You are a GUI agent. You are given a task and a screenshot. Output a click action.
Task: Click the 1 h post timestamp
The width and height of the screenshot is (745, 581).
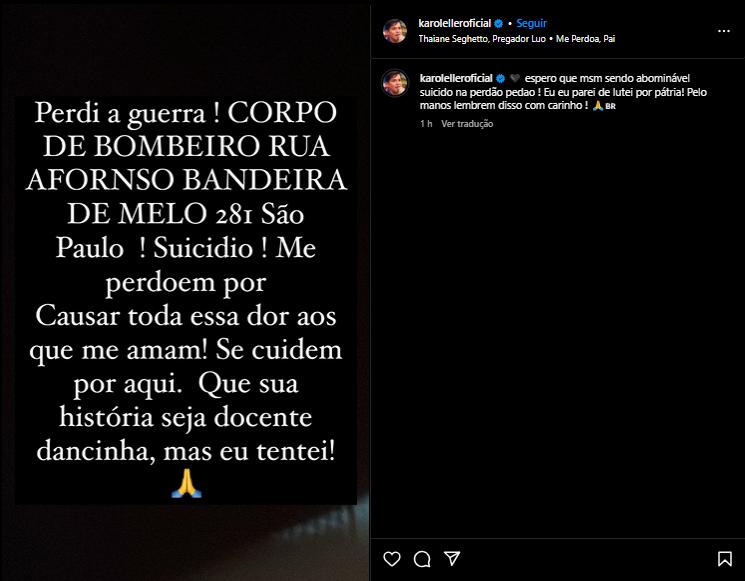pos(426,124)
